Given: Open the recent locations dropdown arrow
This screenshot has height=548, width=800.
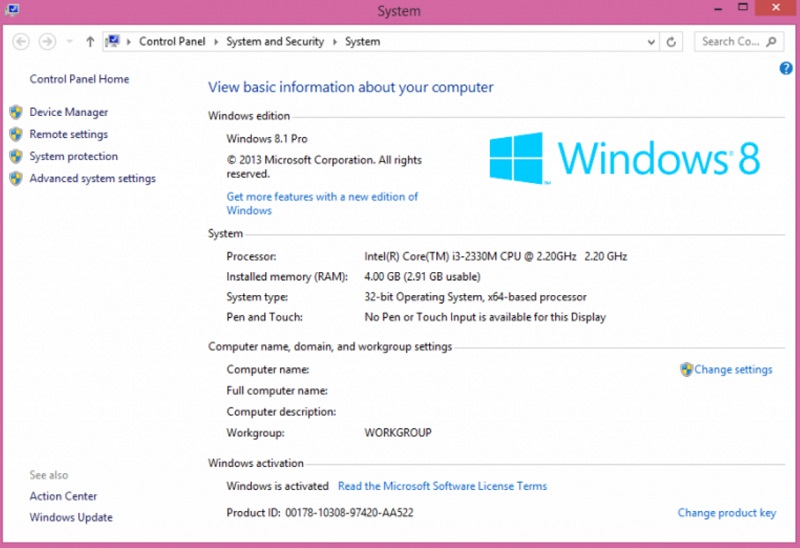Looking at the screenshot, I should click(69, 42).
